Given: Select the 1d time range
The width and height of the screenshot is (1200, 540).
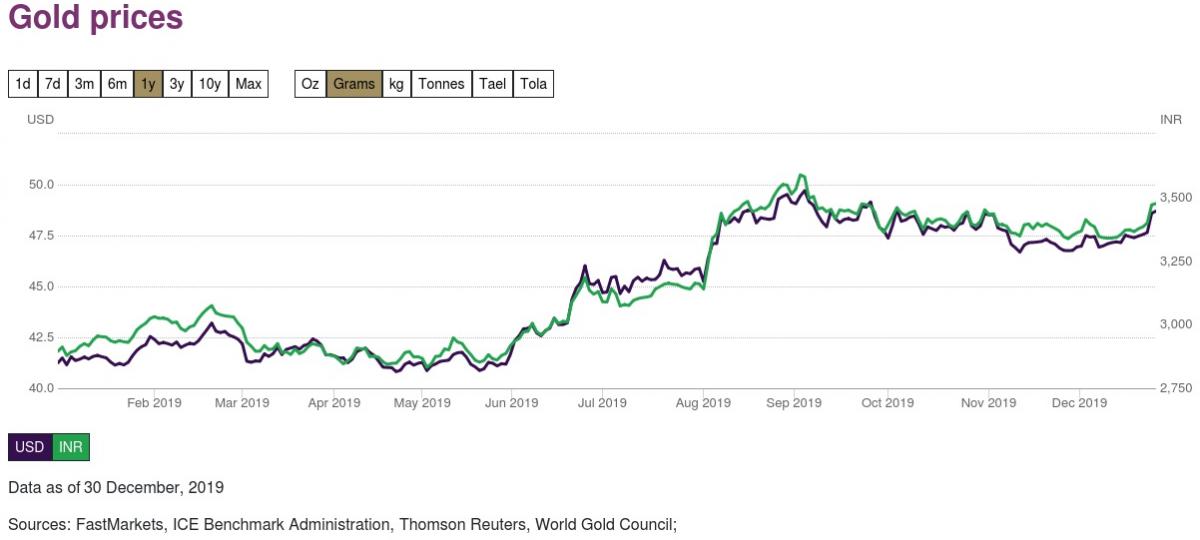Looking at the screenshot, I should coord(23,84).
